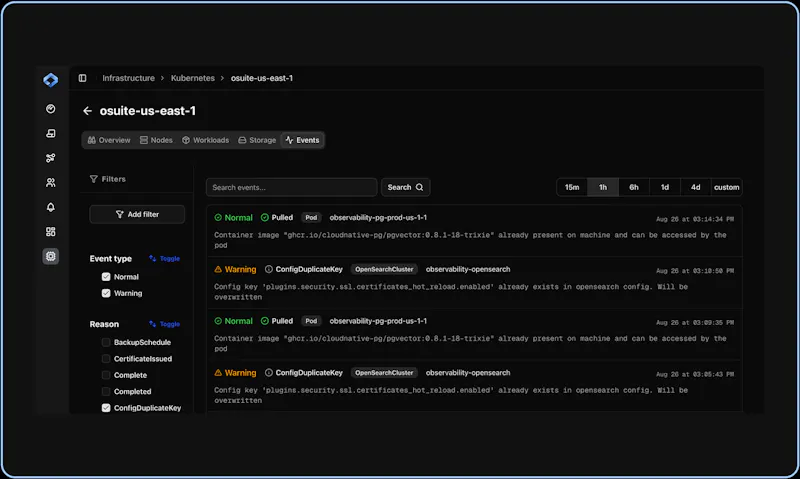Open the users icon in sidebar
Image resolution: width=800 pixels, height=479 pixels.
click(51, 183)
